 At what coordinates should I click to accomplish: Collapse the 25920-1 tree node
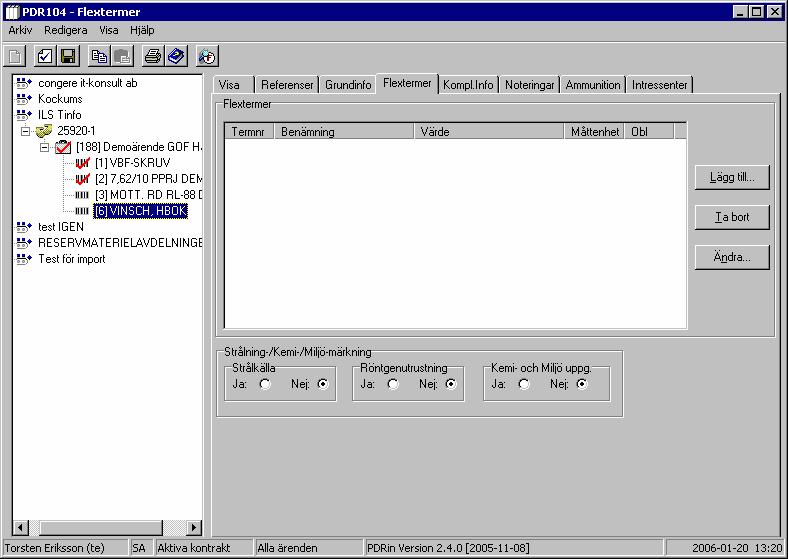point(25,131)
